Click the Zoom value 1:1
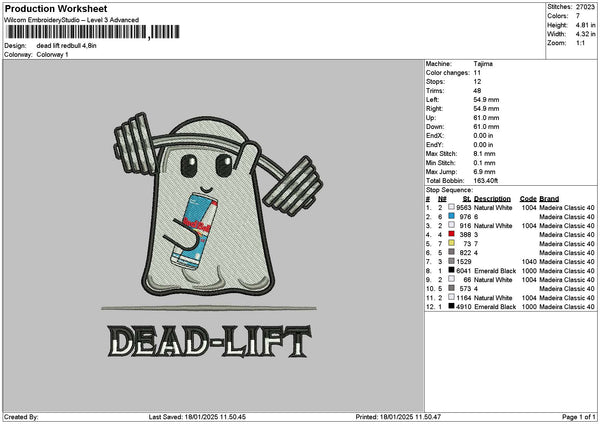The height and width of the screenshot is (424, 600). coord(580,43)
